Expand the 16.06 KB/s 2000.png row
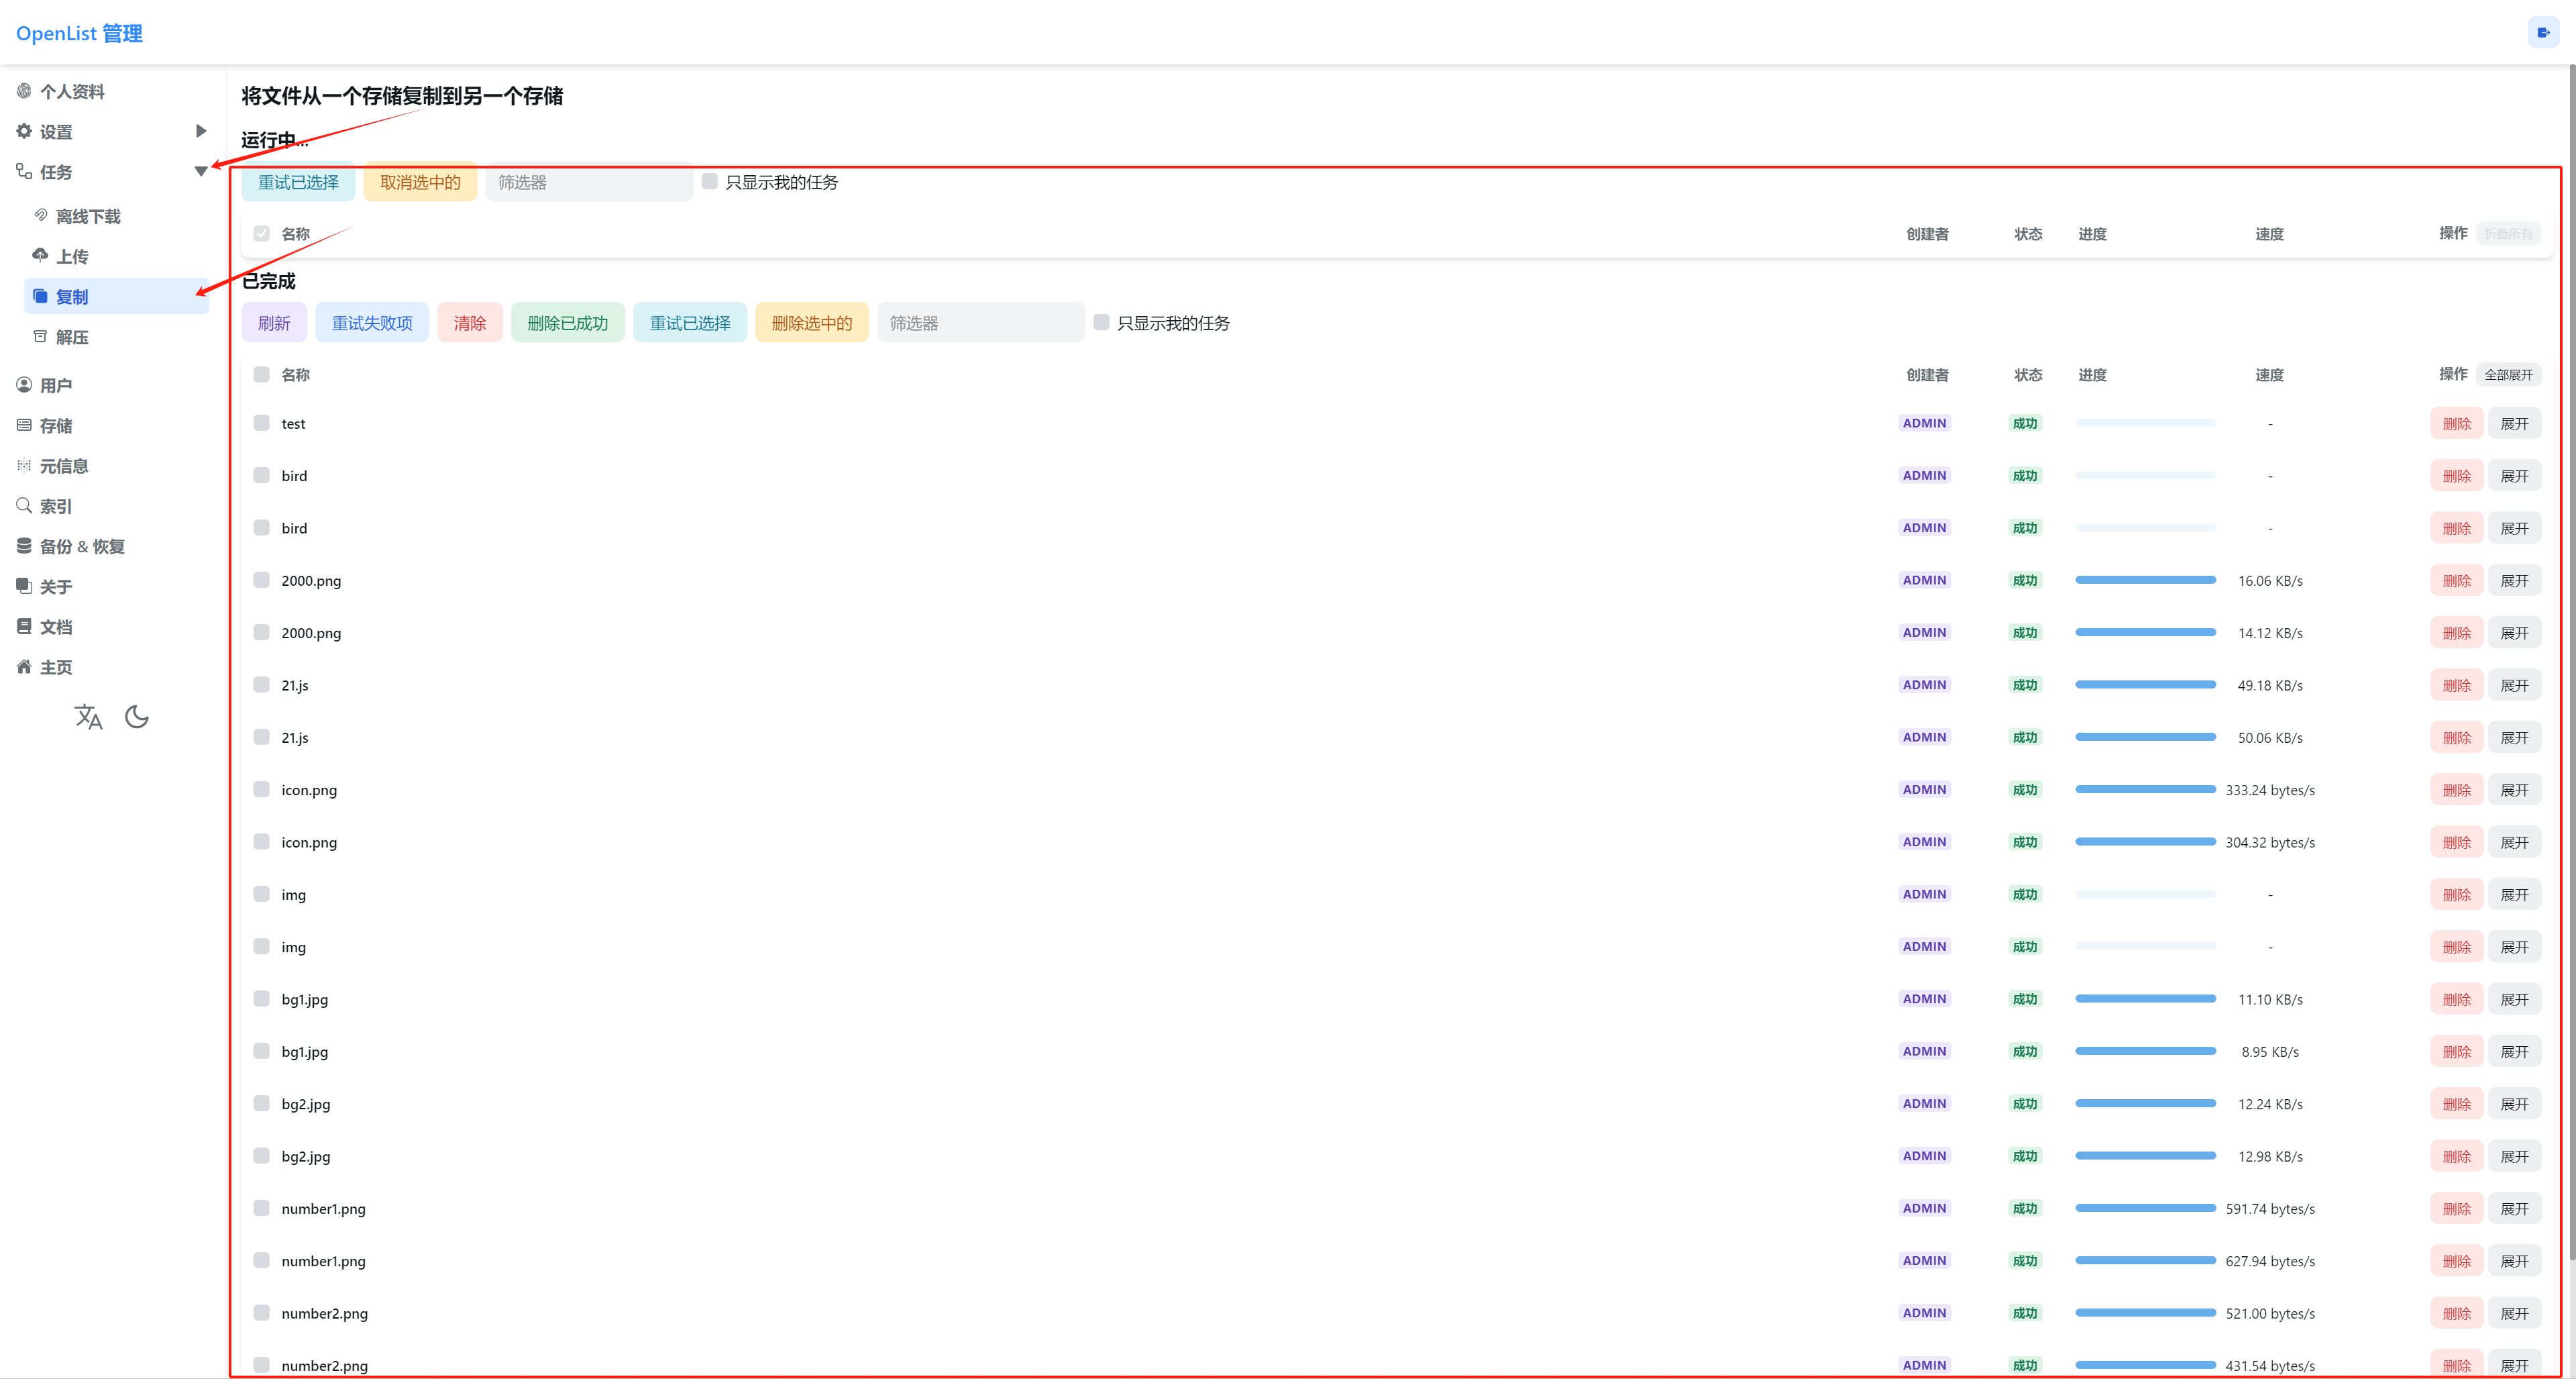2576x1379 pixels. (x=2514, y=581)
